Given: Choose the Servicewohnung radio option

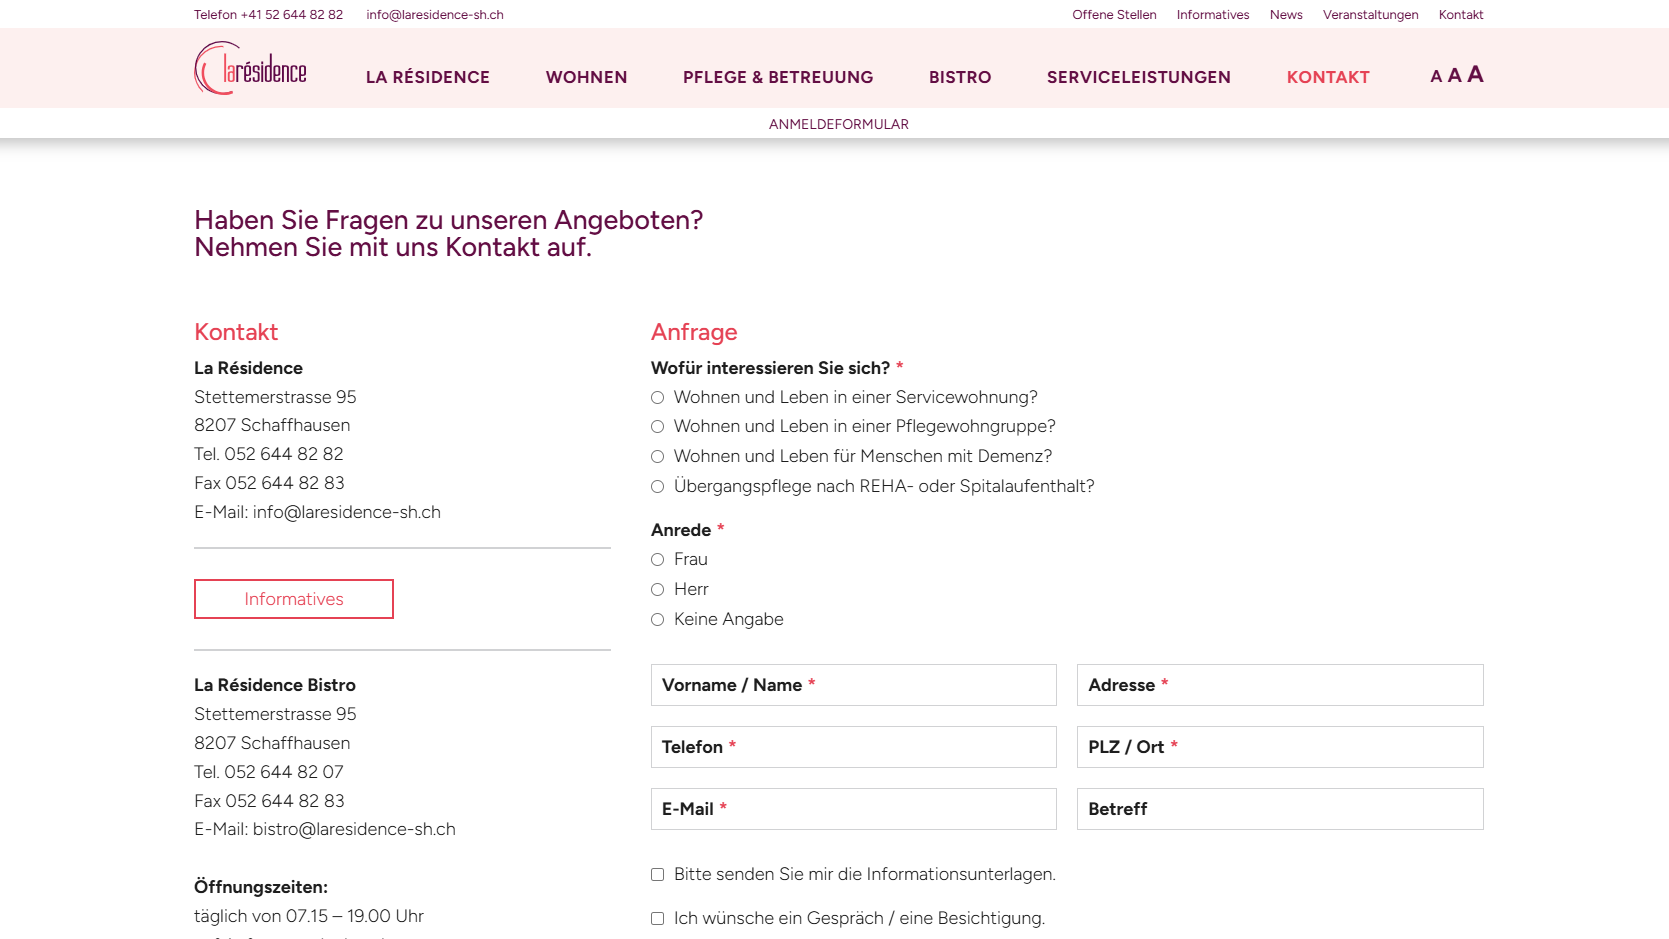Looking at the screenshot, I should point(657,398).
